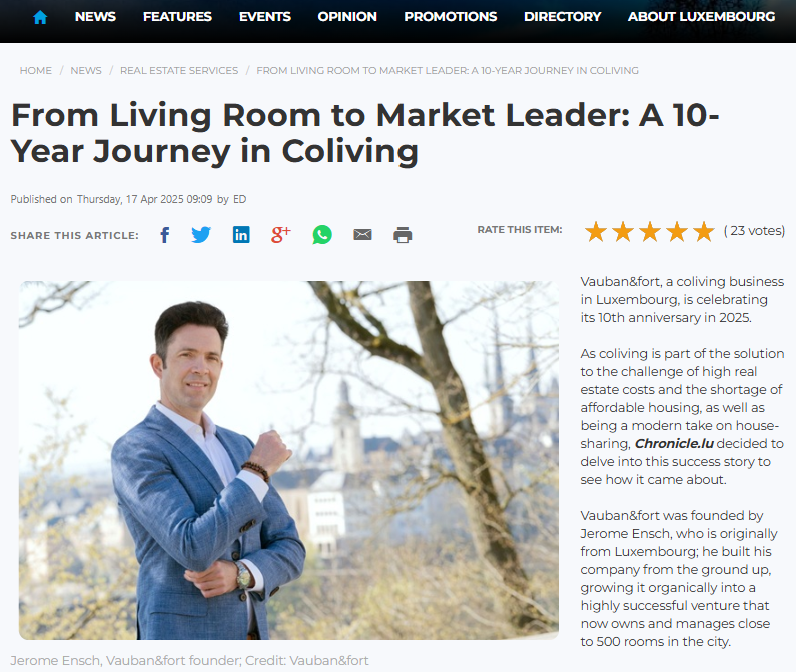Rate the article five stars
This screenshot has height=672, width=796.
pyautogui.click(x=704, y=231)
